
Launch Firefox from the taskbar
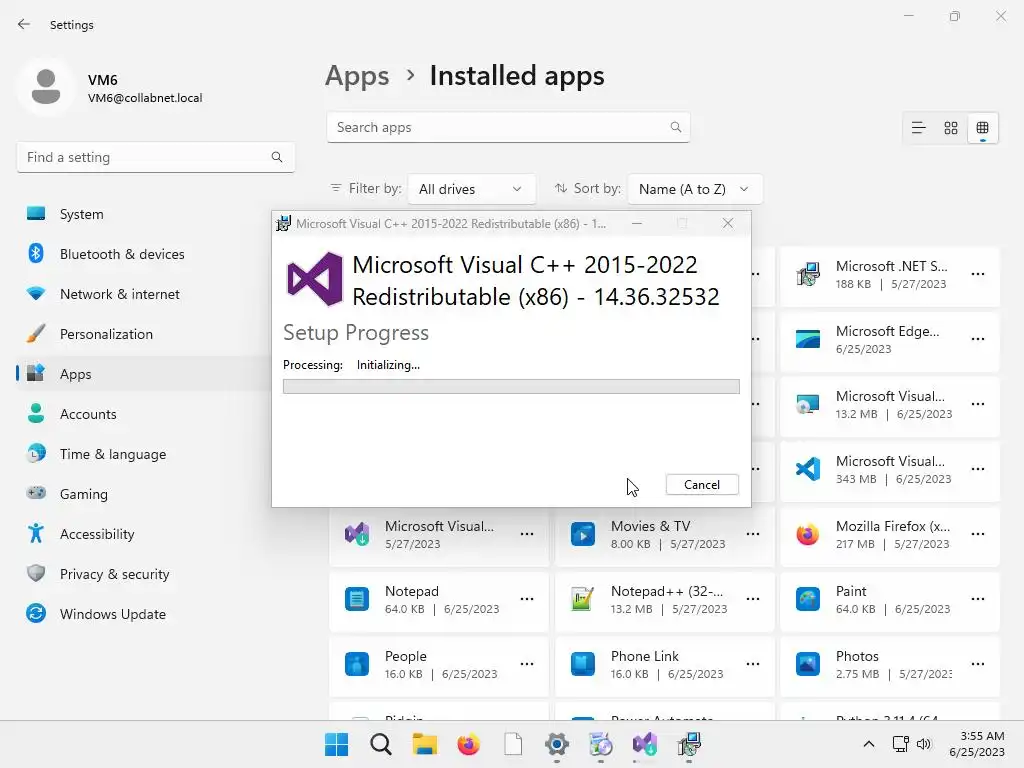click(468, 744)
